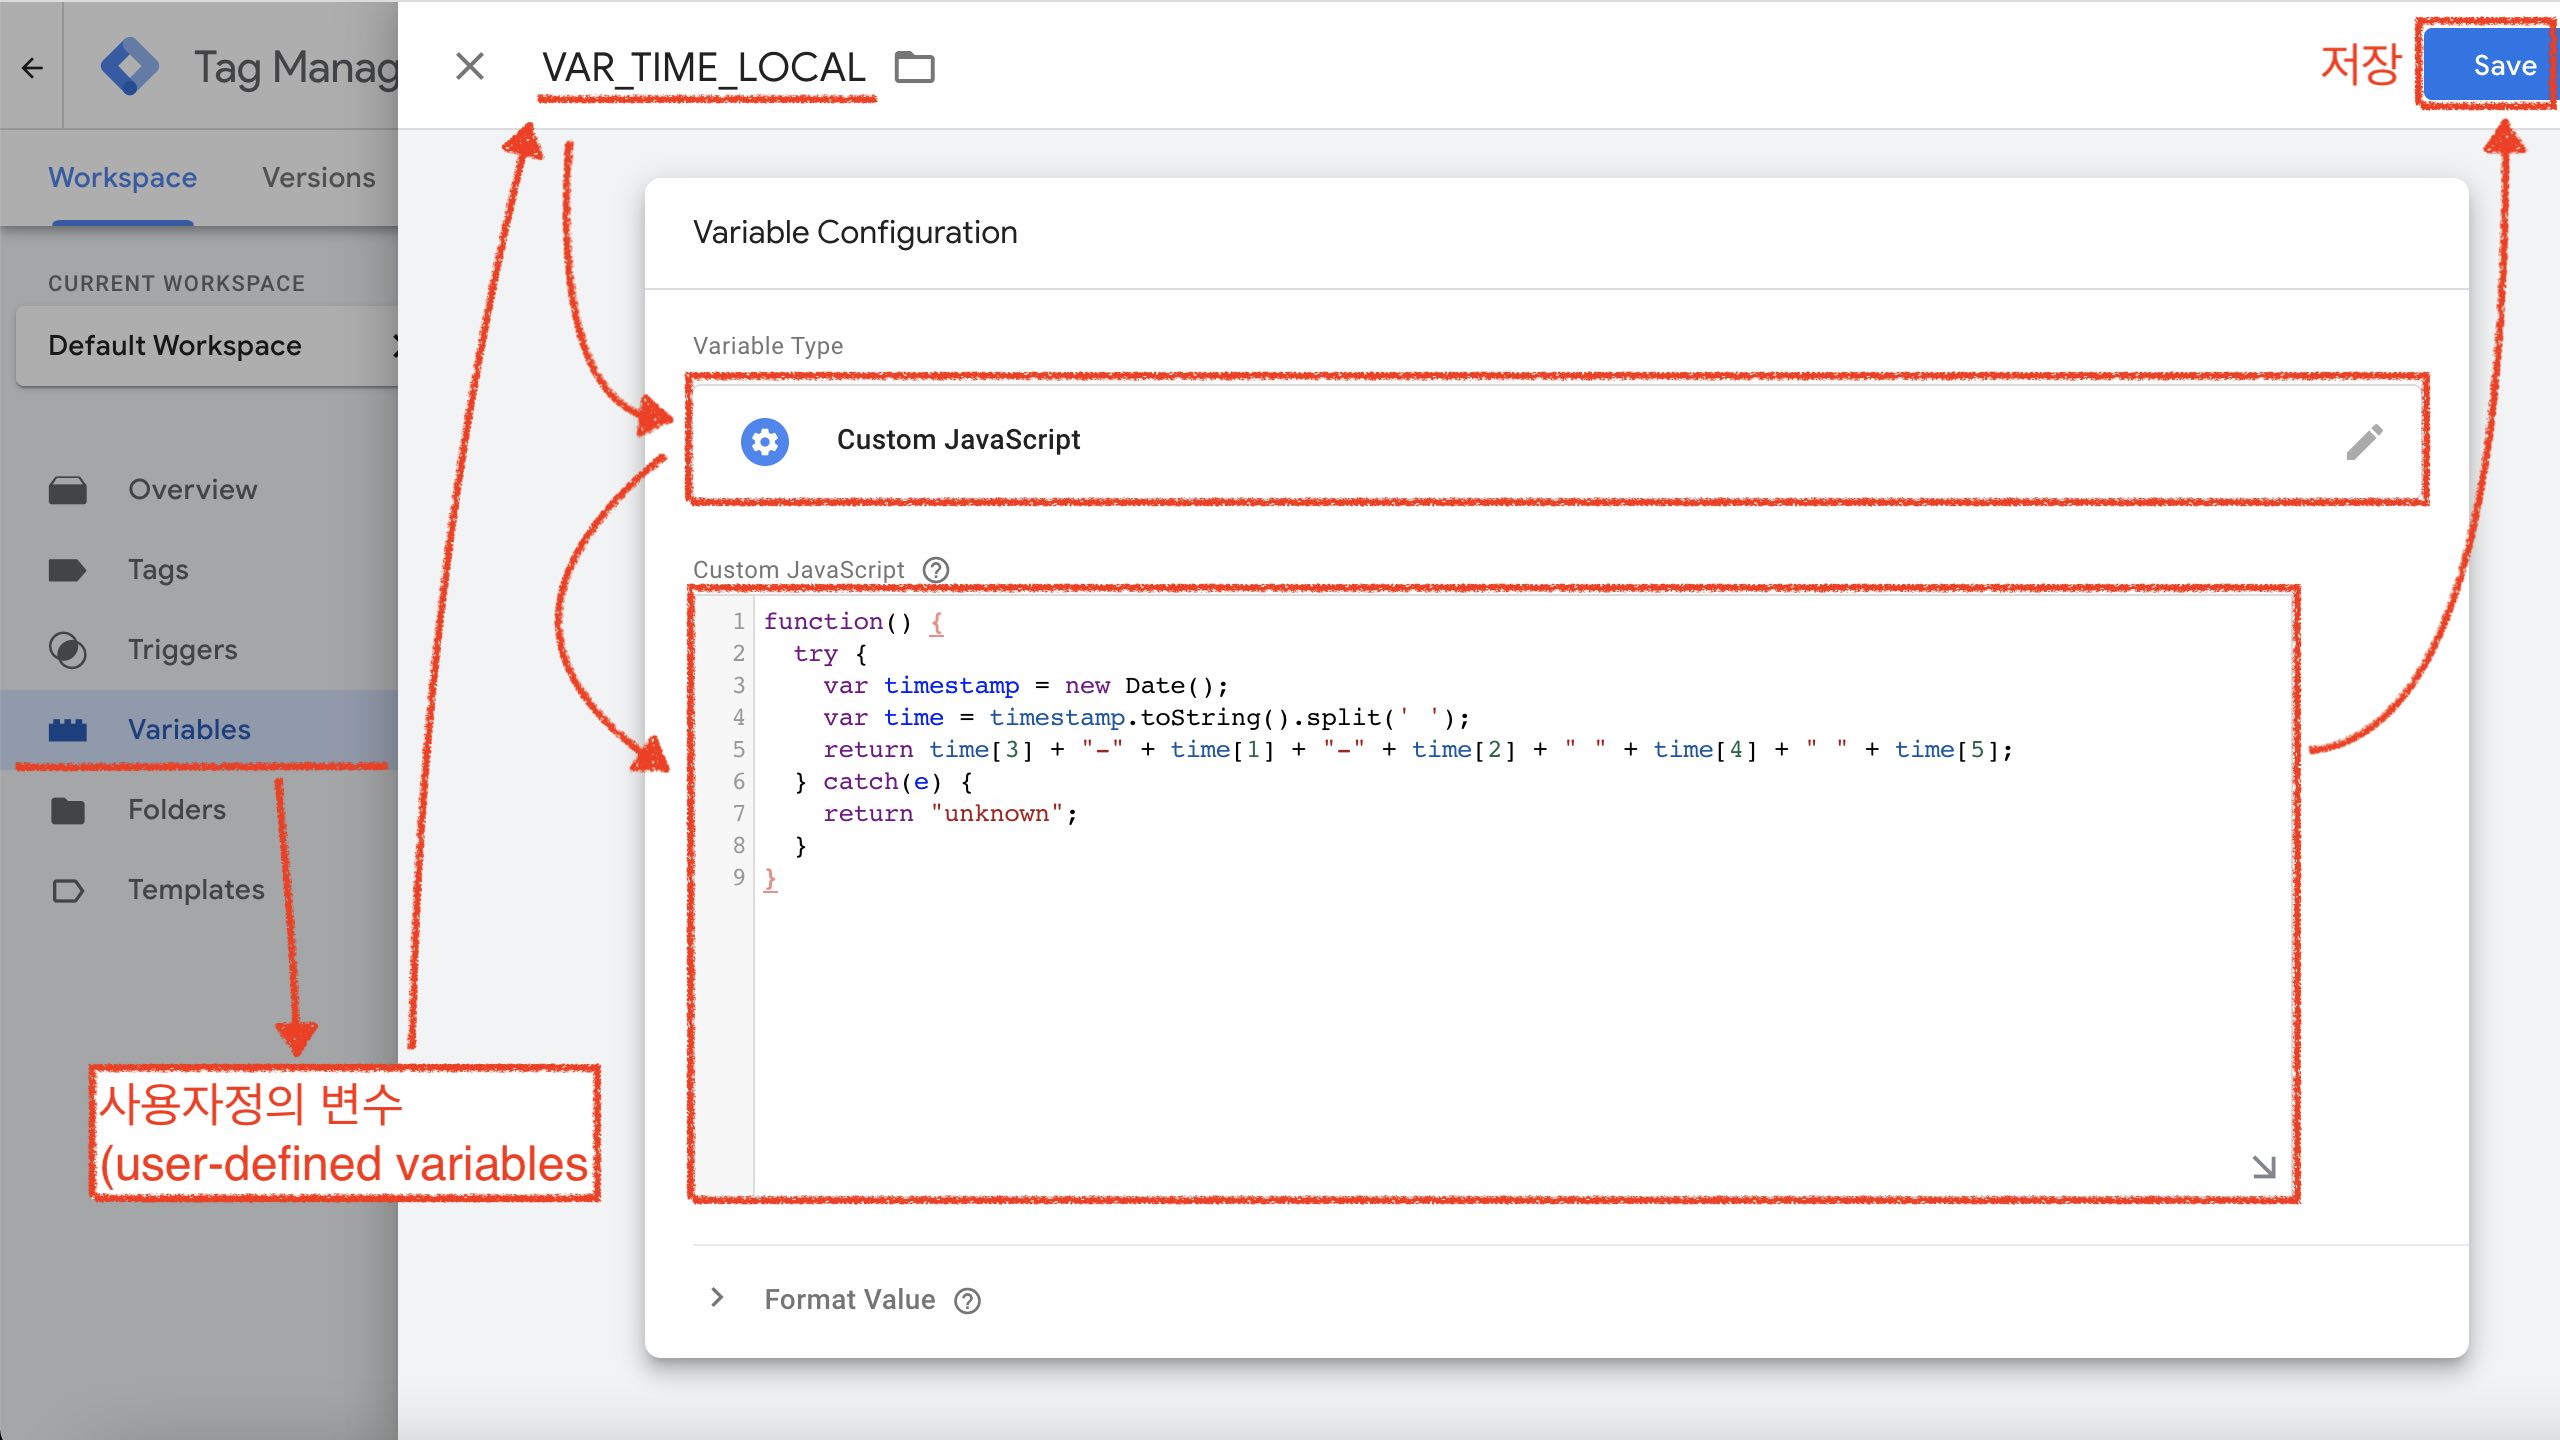The width and height of the screenshot is (2560, 1440).
Task: Save the VAR_TIME_LOCAL variable
Action: pos(2489,66)
